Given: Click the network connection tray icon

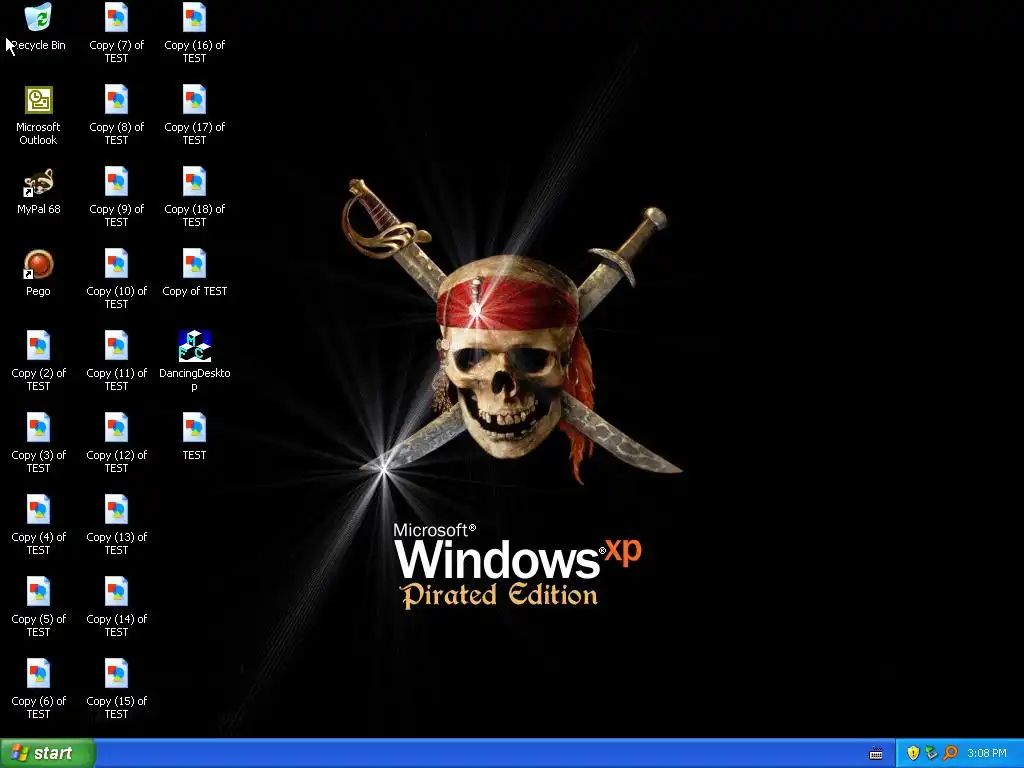Looking at the screenshot, I should pyautogui.click(x=931, y=753).
